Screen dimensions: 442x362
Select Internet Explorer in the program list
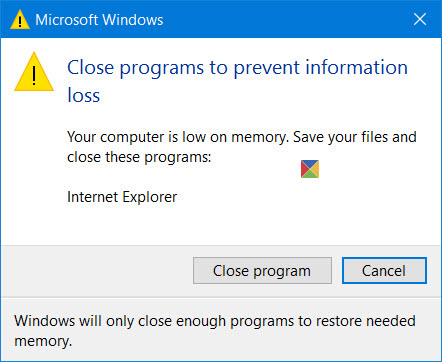click(x=122, y=197)
